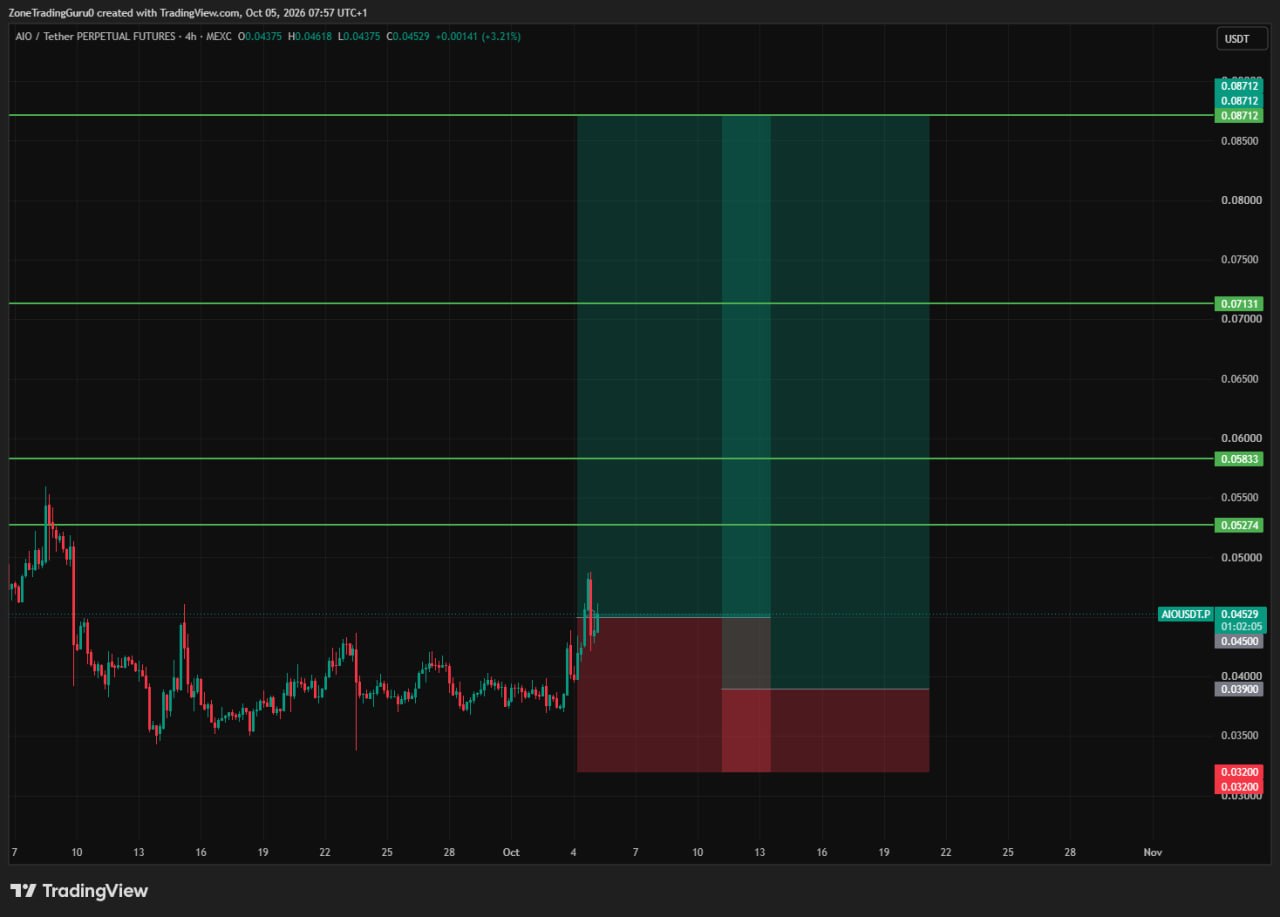The height and width of the screenshot is (917, 1280).
Task: Click the TradingView logo
Action: point(79,891)
